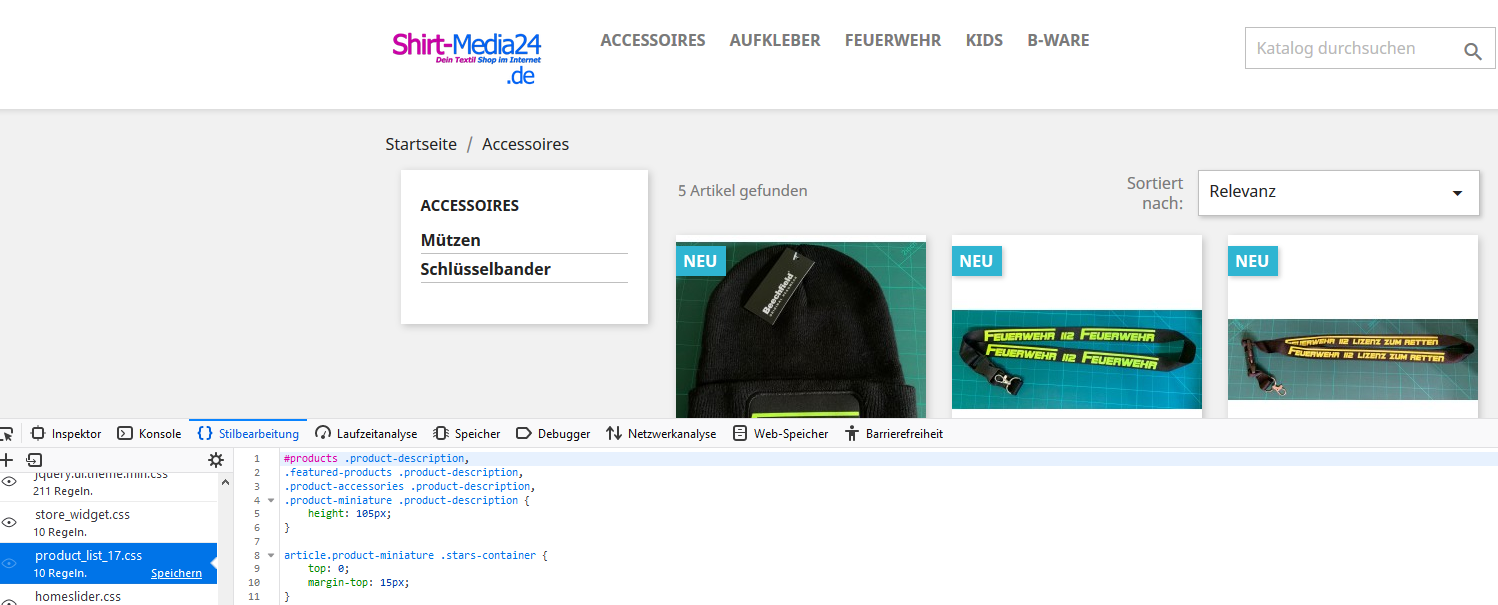Open the Netzwerkanalyse tab
Screen dimensions: 1498x605
(661, 434)
